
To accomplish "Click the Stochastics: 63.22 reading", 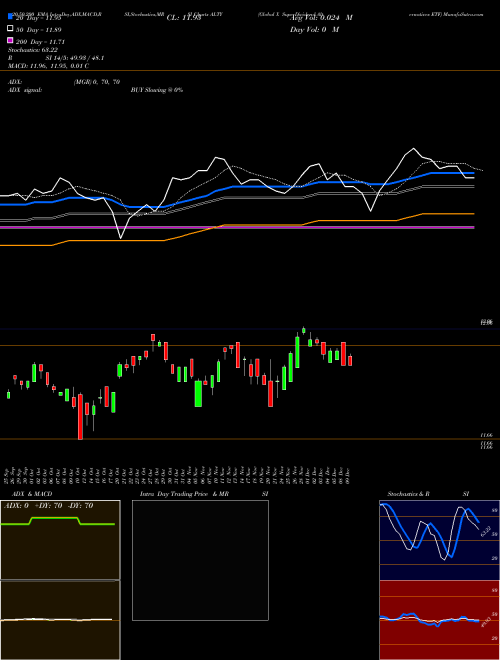I will click(33, 50).
